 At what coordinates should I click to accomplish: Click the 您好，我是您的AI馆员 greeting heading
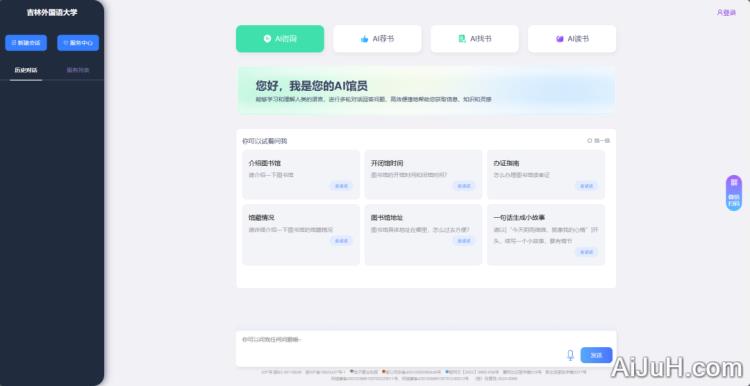(x=311, y=86)
